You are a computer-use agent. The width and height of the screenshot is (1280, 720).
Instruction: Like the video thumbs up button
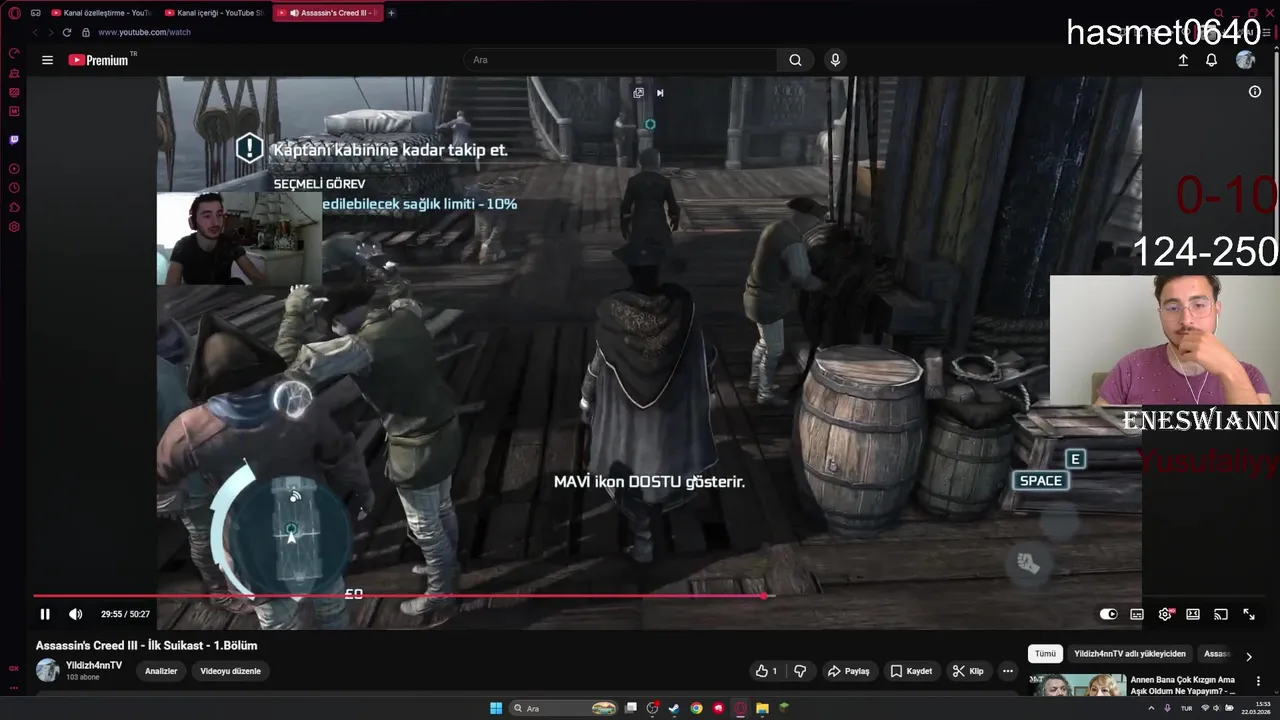766,671
